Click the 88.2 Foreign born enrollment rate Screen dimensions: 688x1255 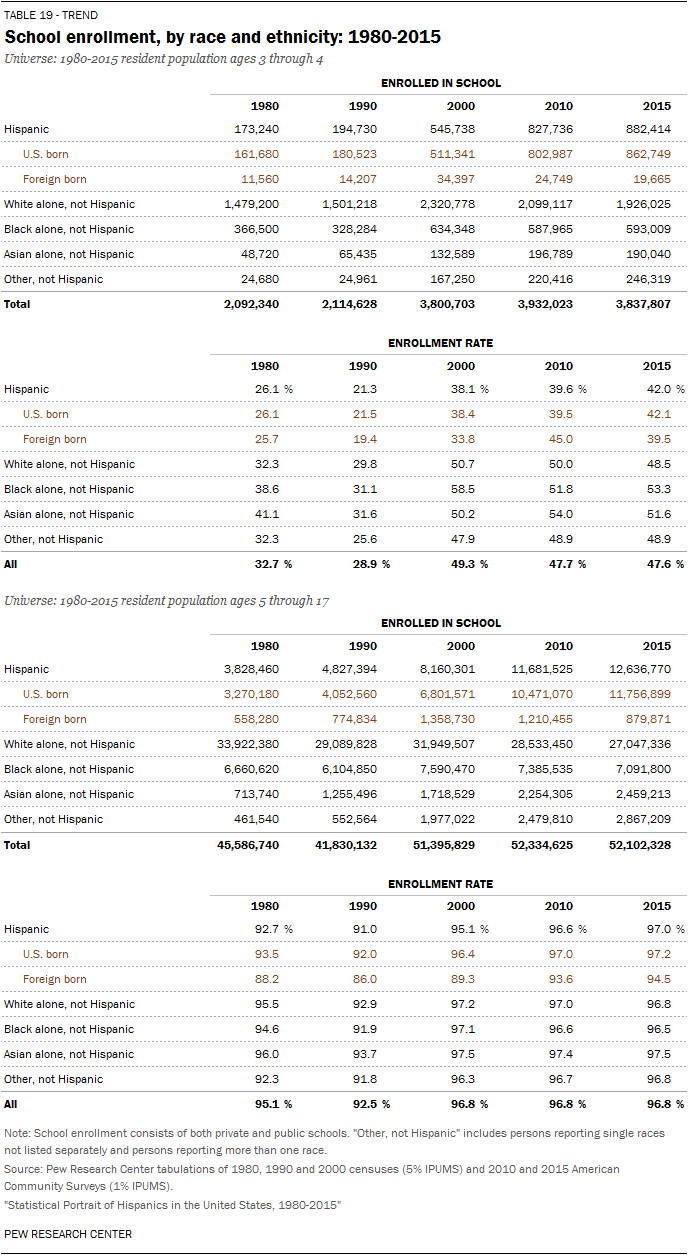pyautogui.click(x=265, y=979)
